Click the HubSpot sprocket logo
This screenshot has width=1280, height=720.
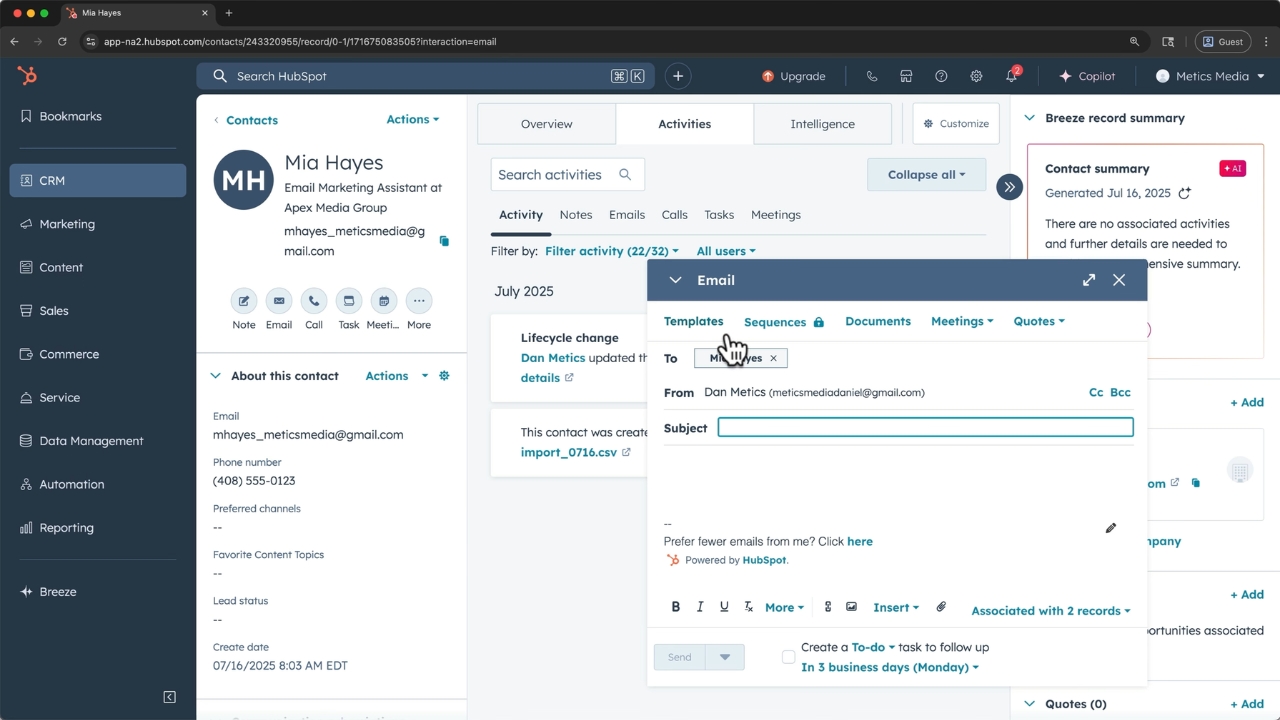27,76
